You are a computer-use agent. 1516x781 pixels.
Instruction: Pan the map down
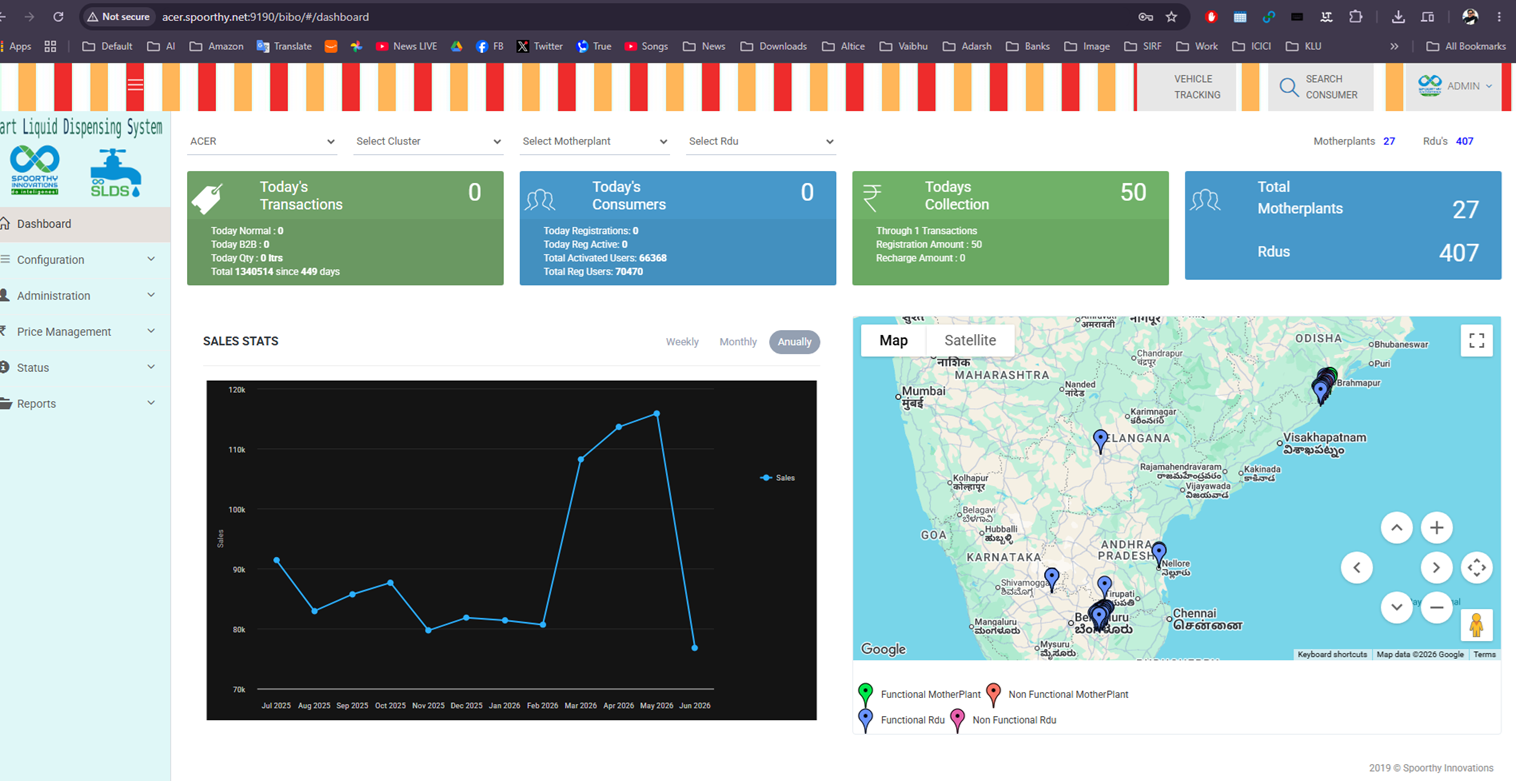point(1397,607)
